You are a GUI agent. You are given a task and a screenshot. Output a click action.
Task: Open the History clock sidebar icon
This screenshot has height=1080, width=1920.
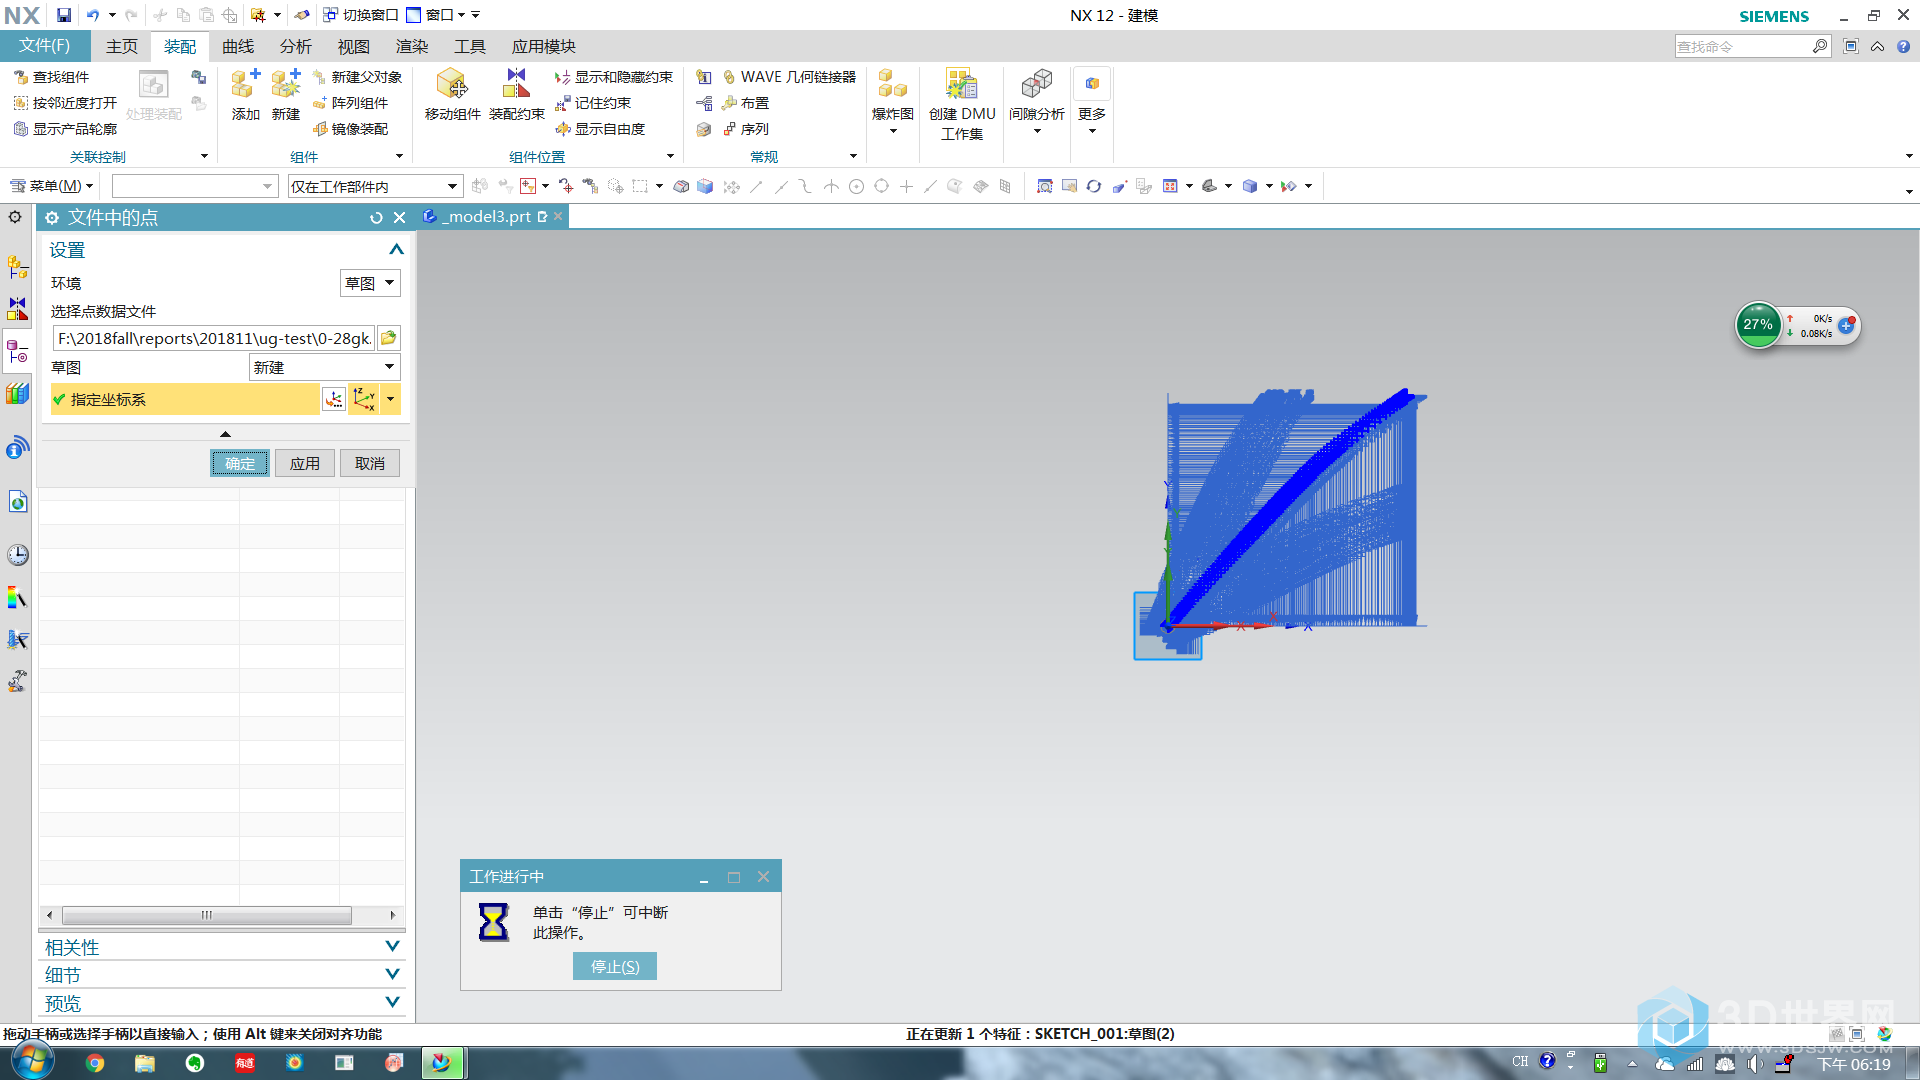18,555
